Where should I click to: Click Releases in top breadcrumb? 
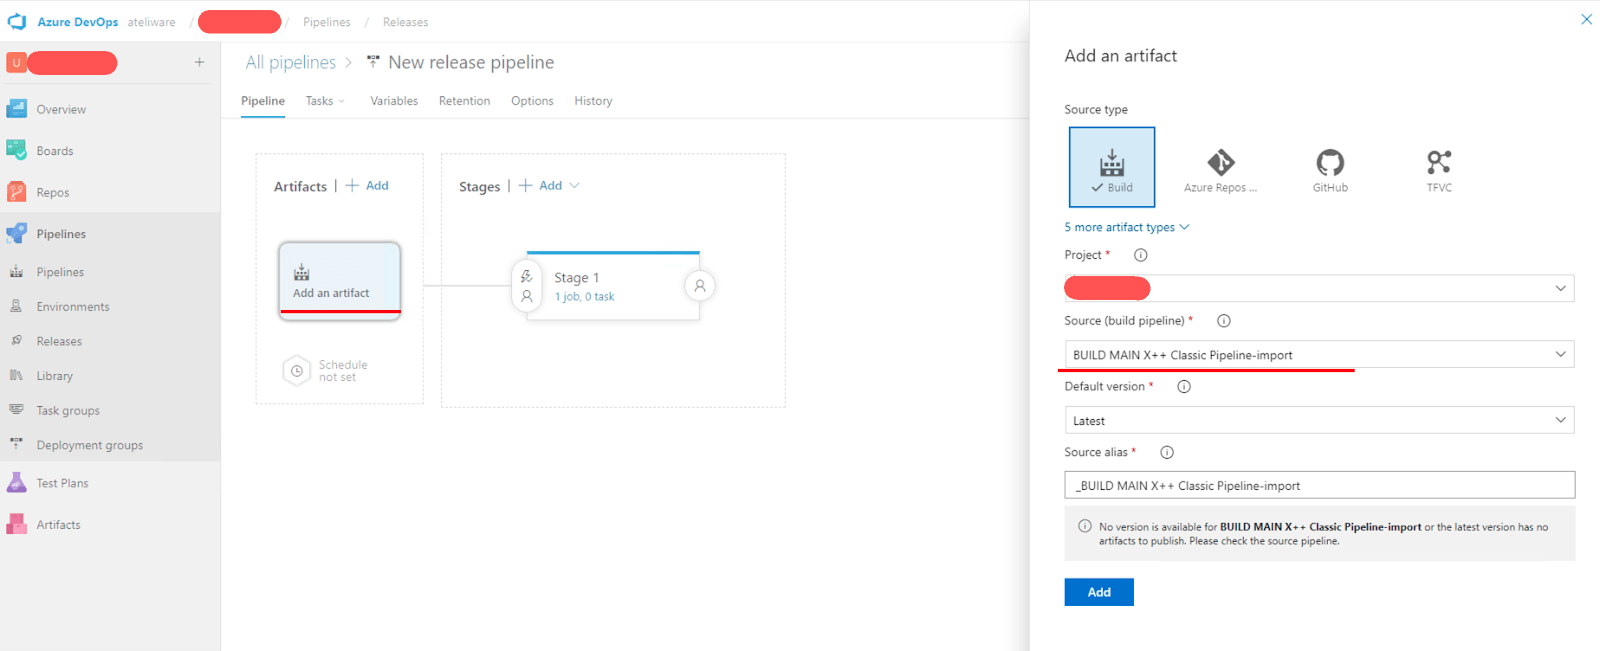click(405, 22)
